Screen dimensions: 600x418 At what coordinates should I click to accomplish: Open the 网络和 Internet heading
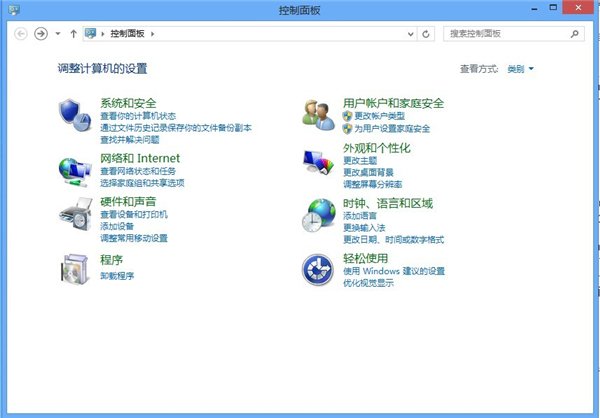[x=140, y=158]
